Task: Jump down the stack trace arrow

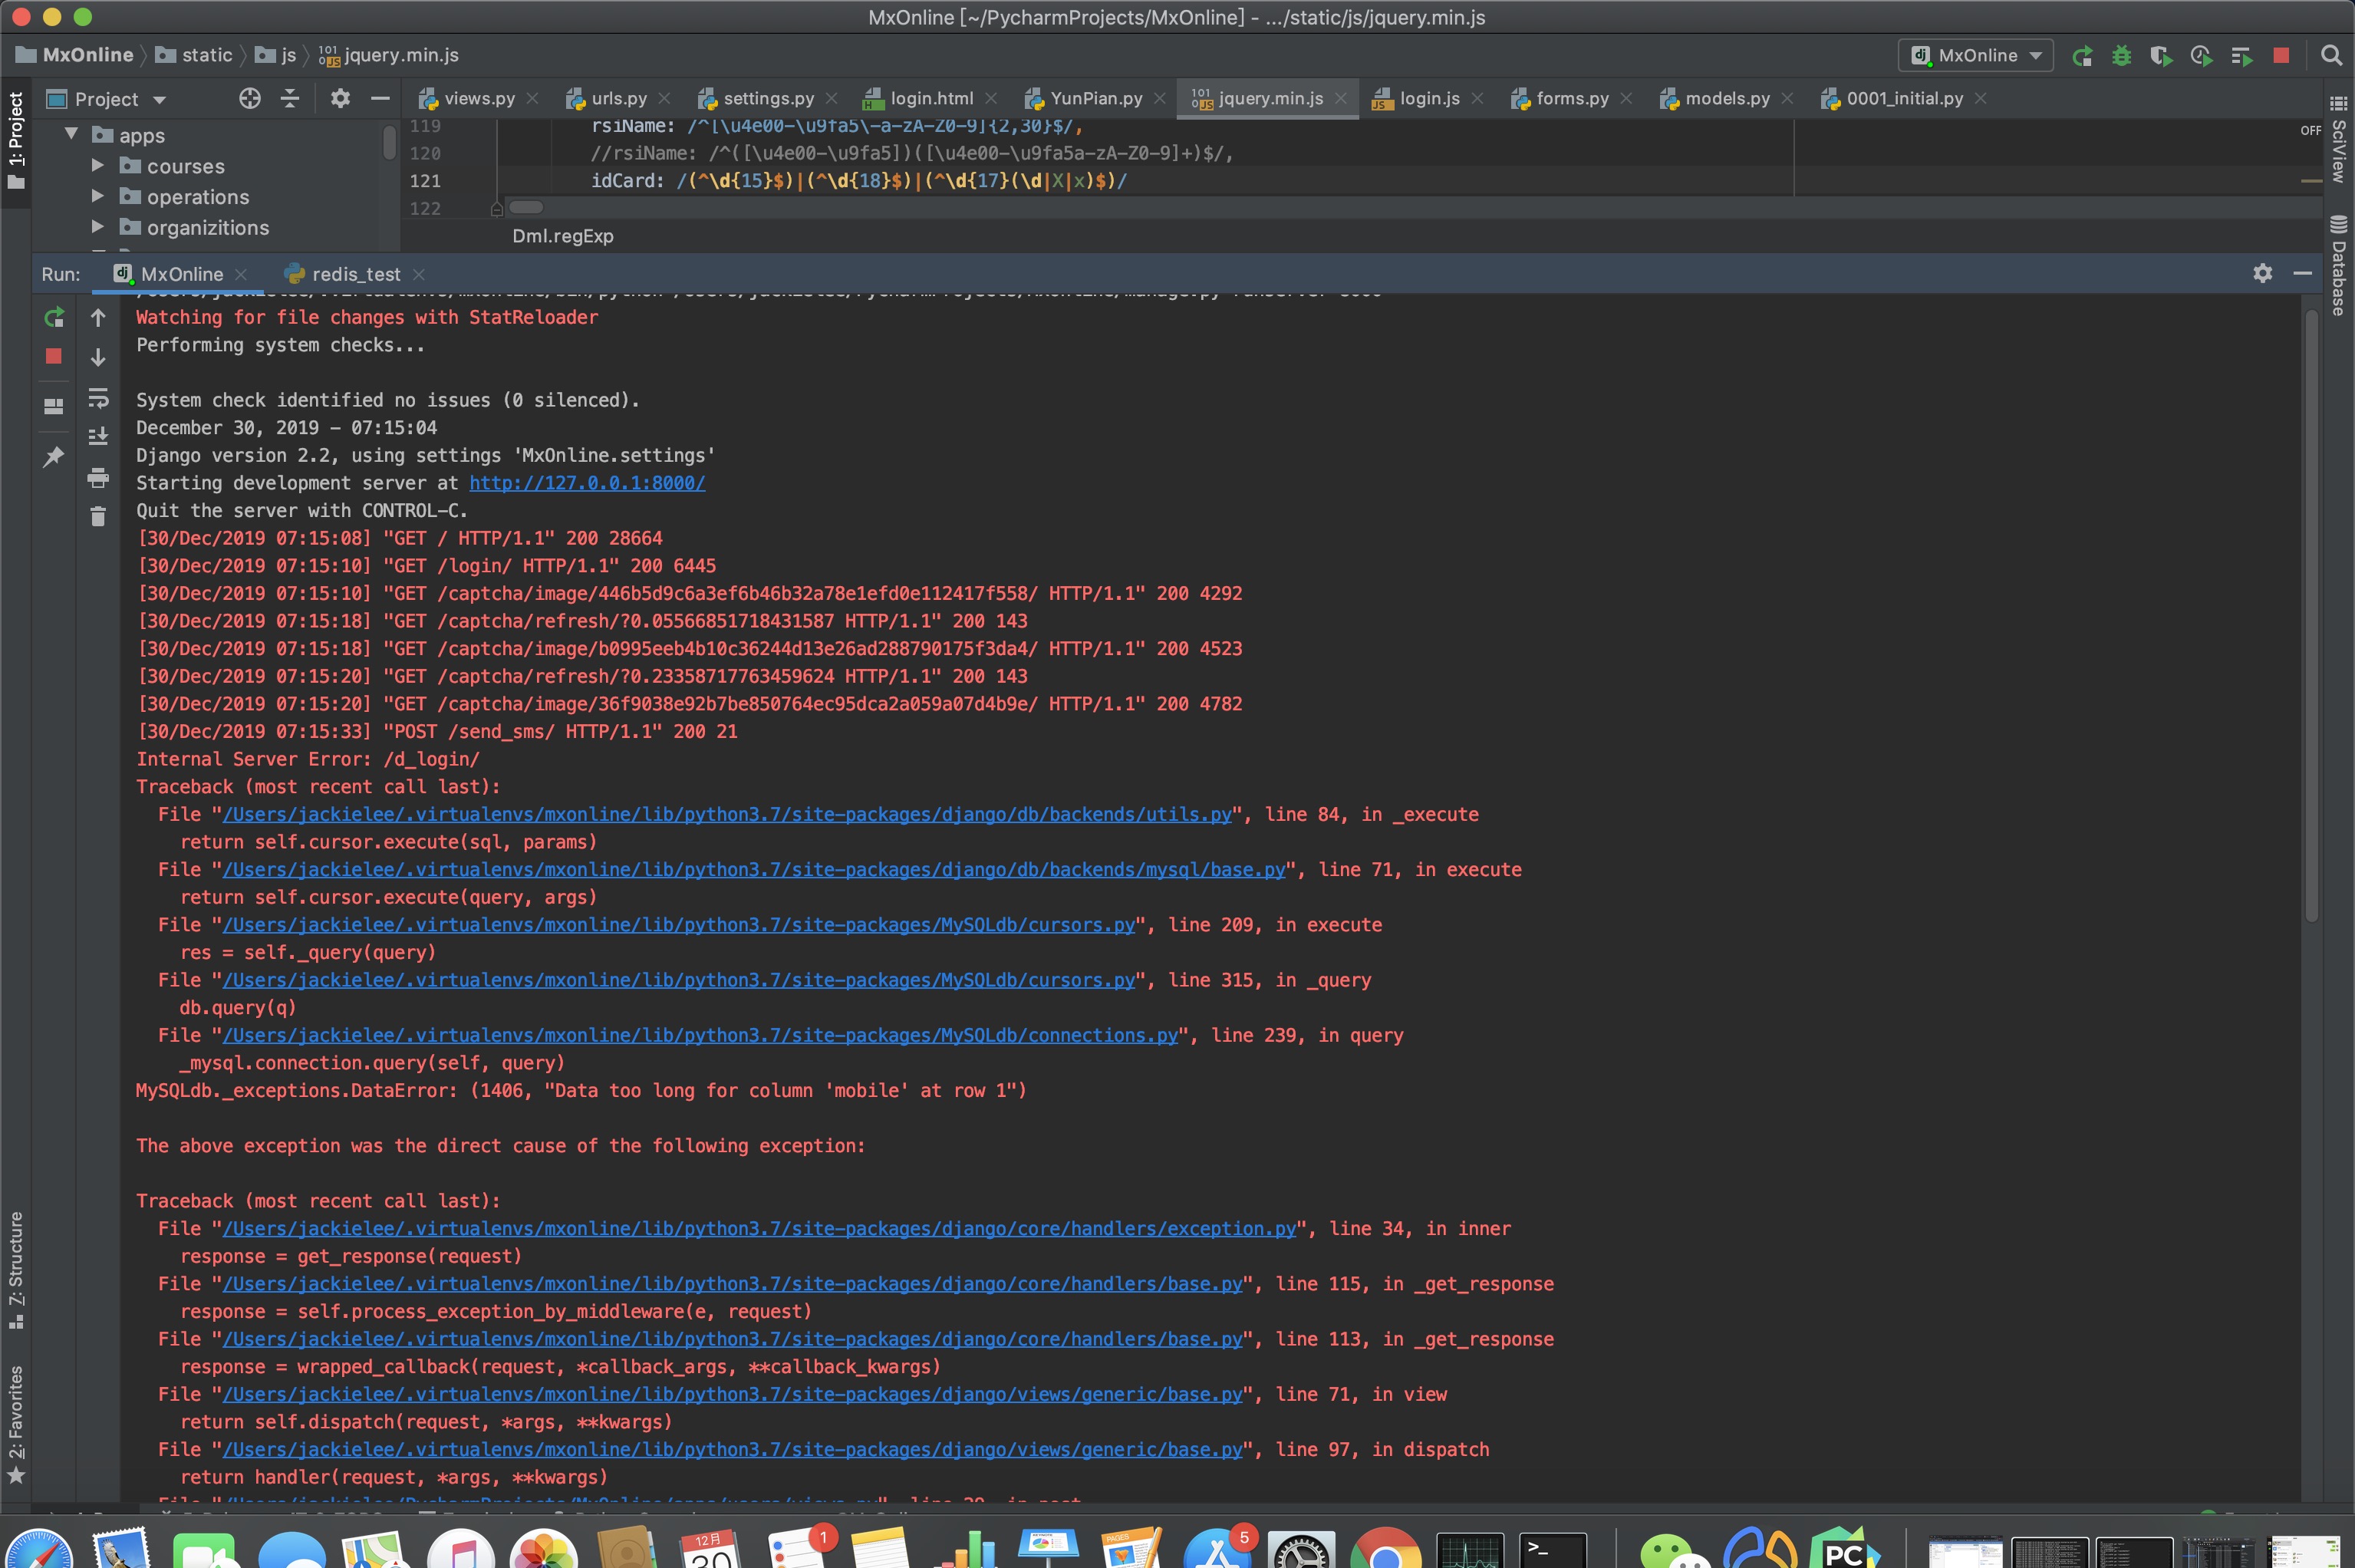Action: [x=98, y=357]
